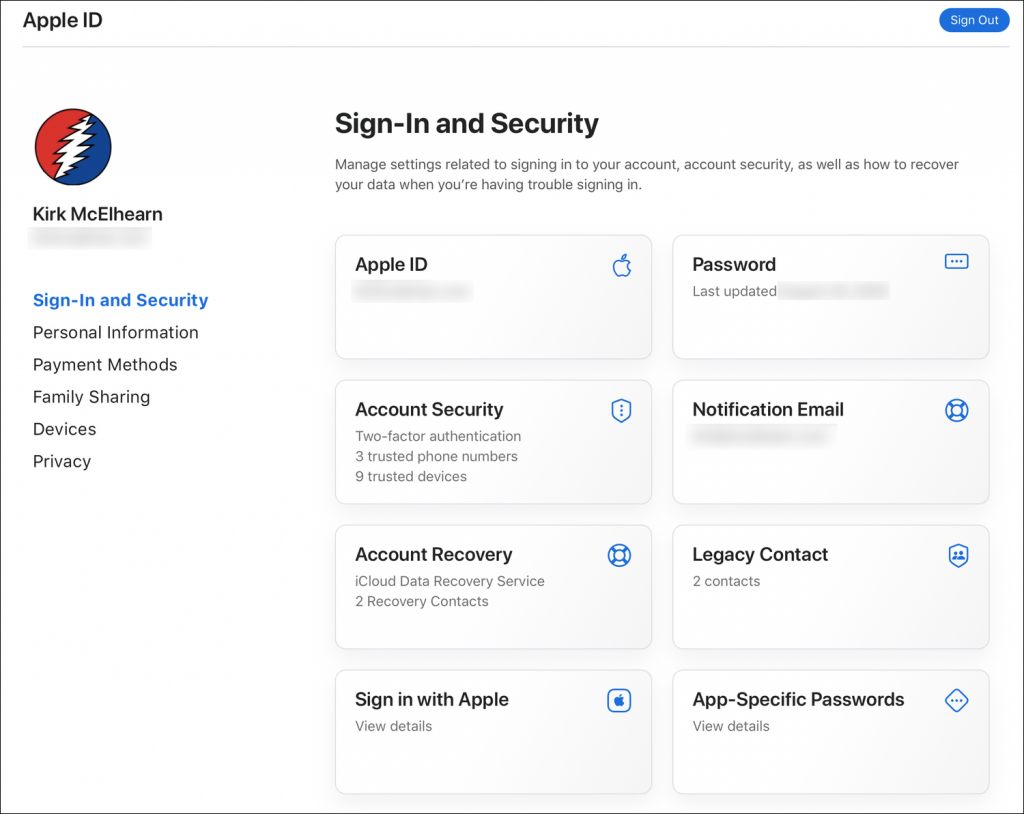Viewport: 1024px width, 814px height.
Task: Click the shield icon on Account Security card
Action: click(x=621, y=411)
